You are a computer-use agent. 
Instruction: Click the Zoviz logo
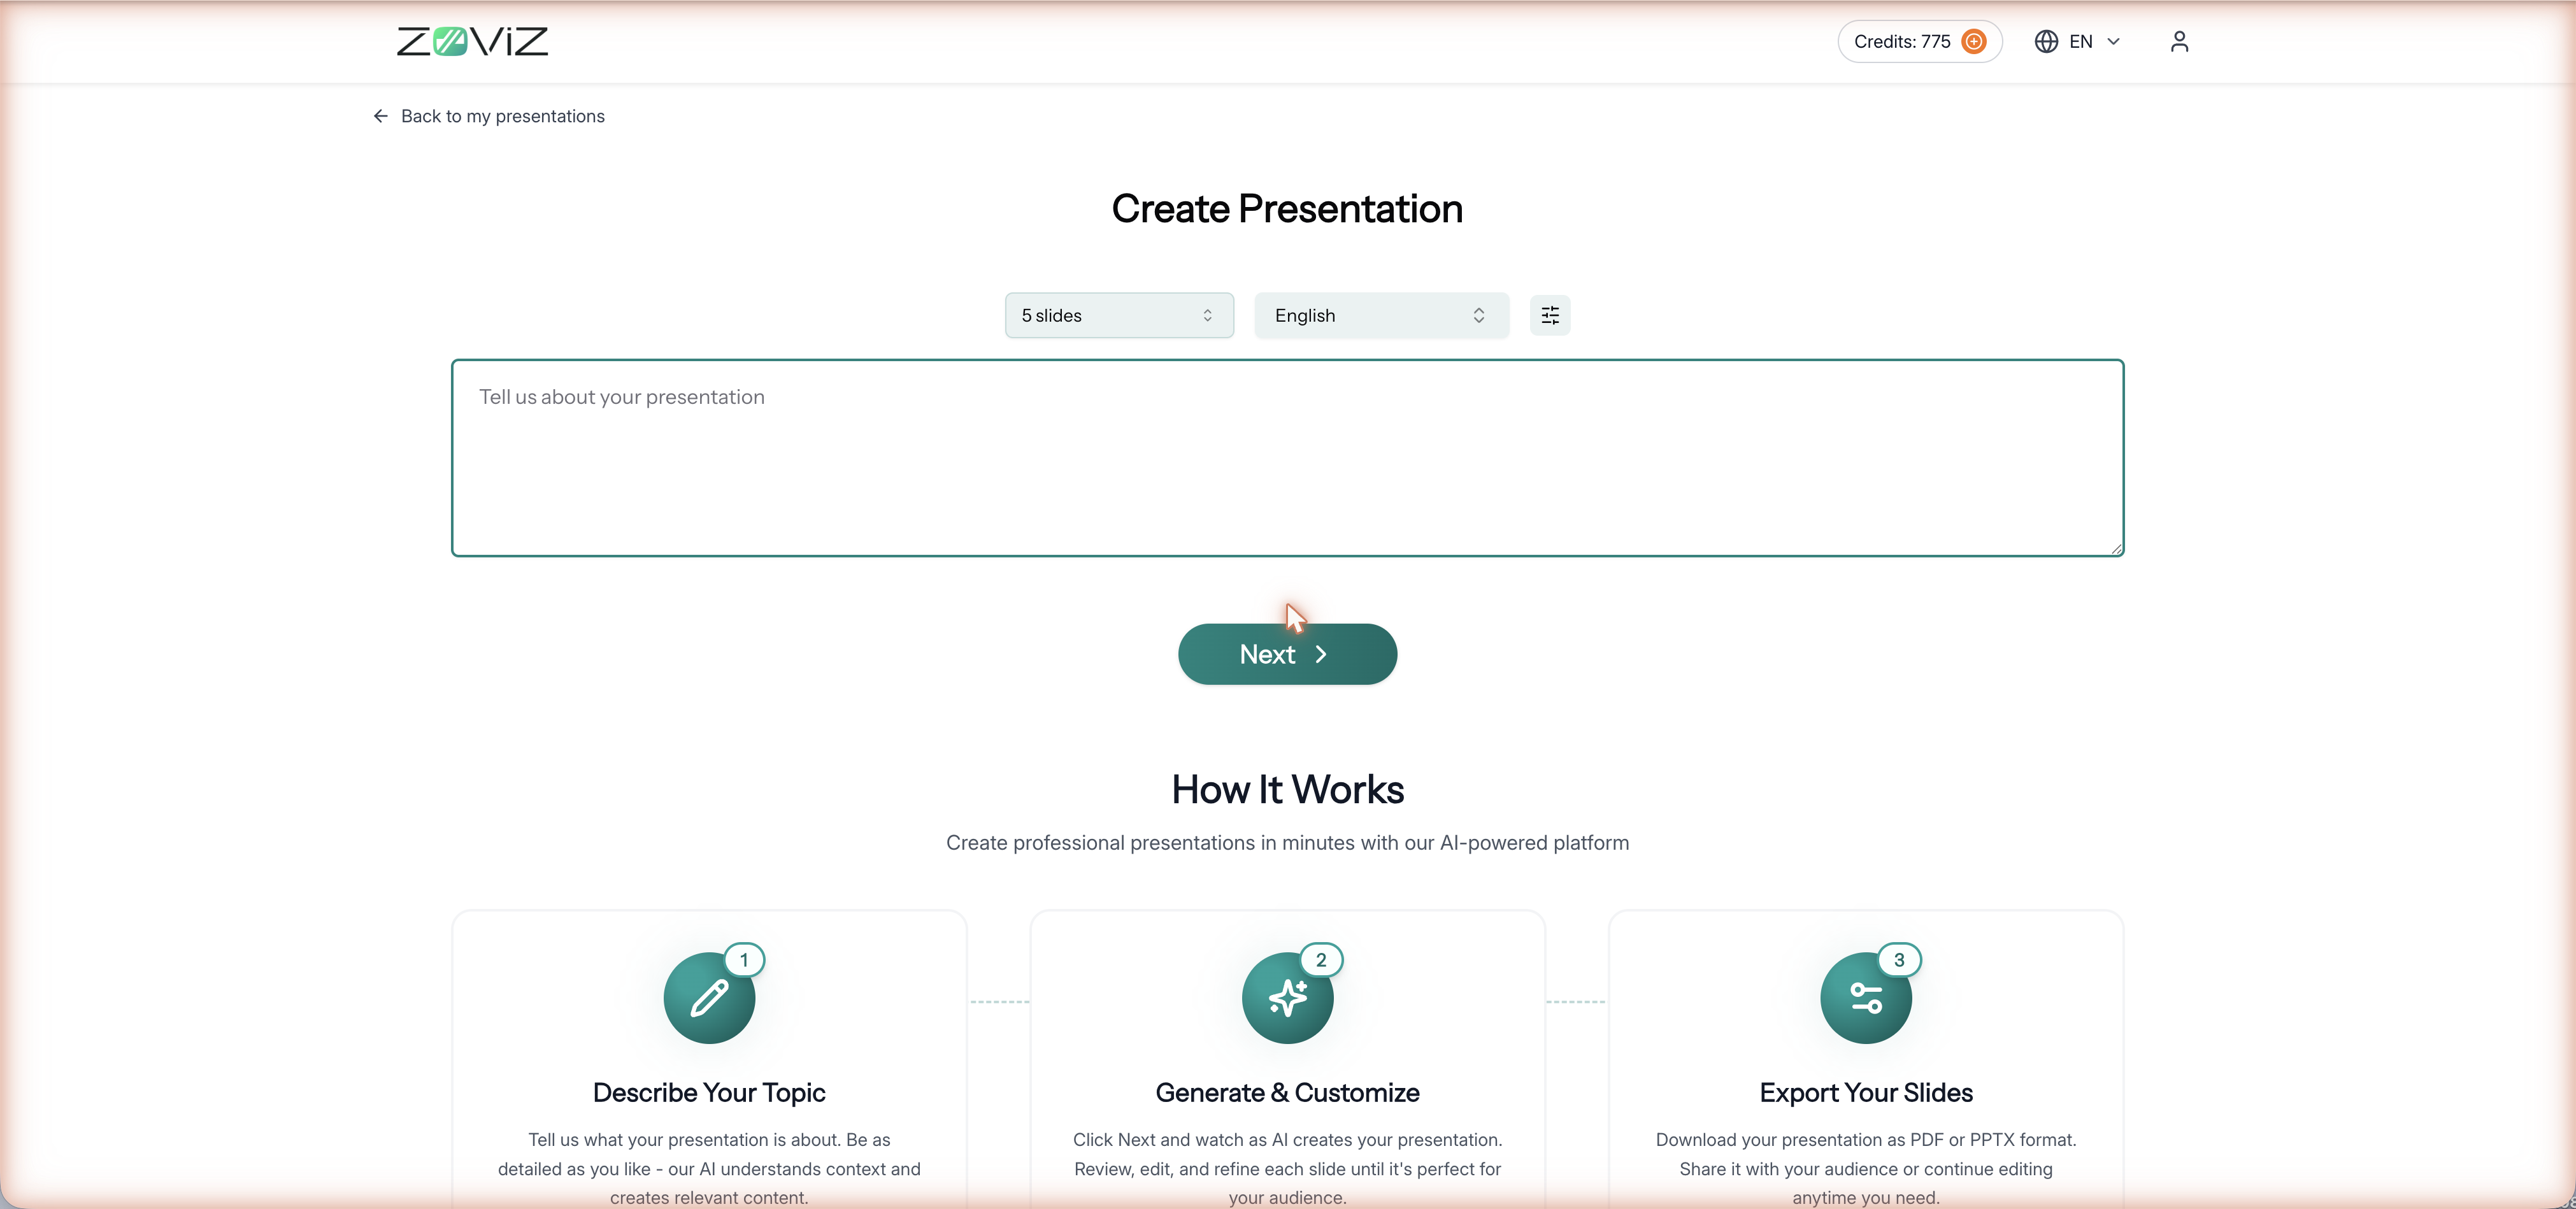(x=472, y=41)
